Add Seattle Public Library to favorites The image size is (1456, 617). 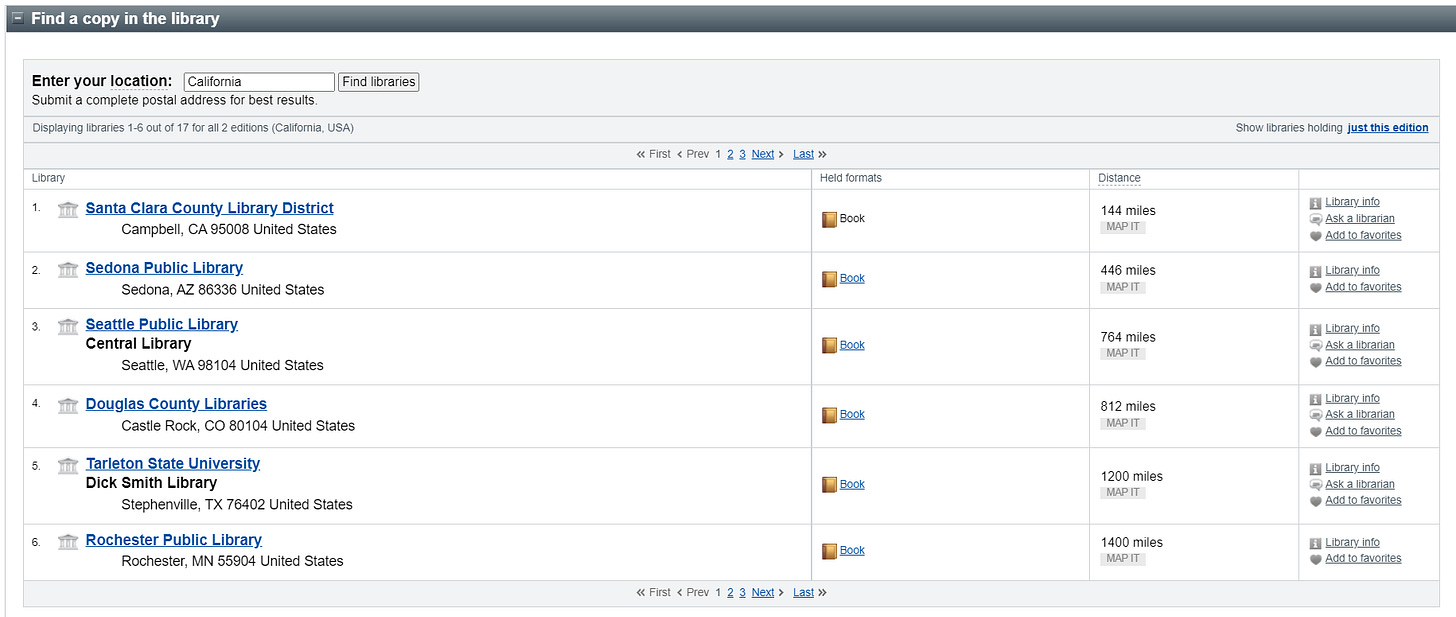tap(1363, 361)
